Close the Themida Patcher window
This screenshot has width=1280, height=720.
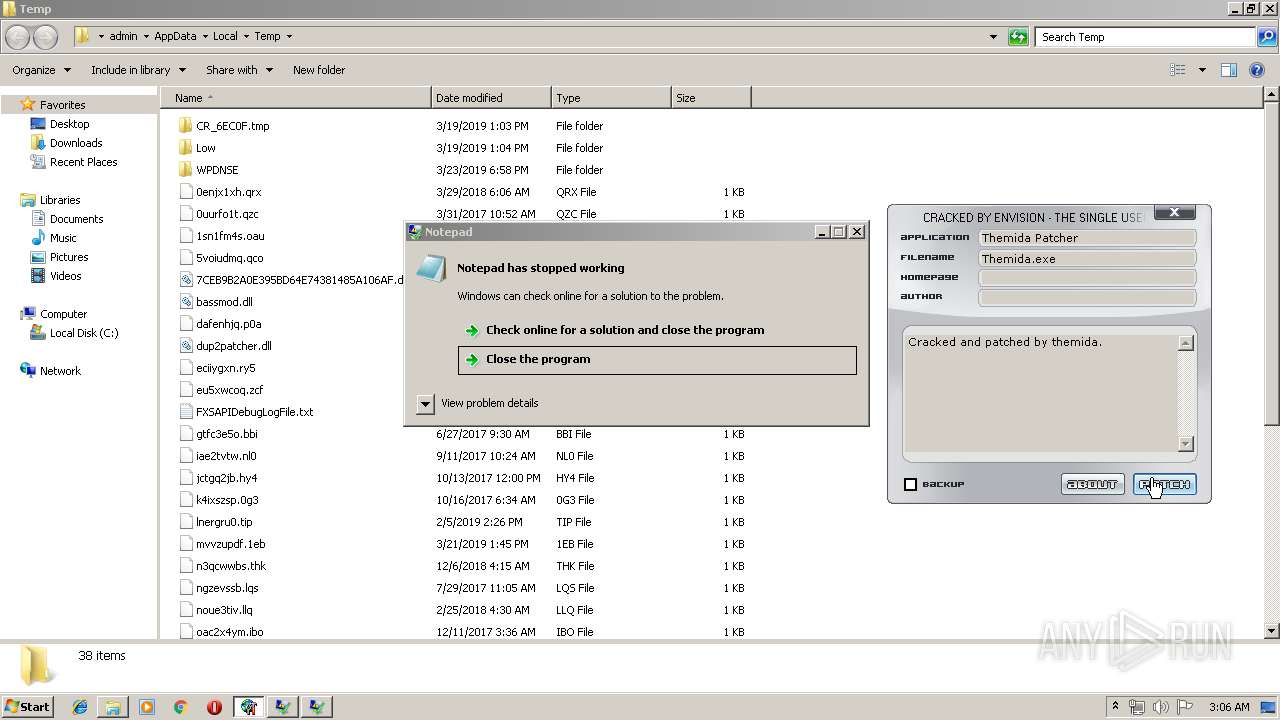tap(1175, 212)
